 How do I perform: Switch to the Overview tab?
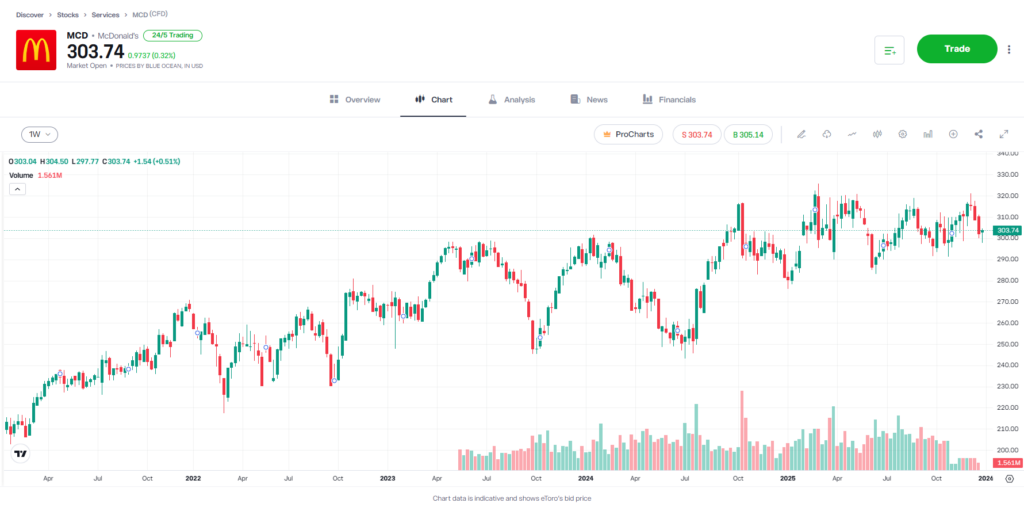[354, 100]
